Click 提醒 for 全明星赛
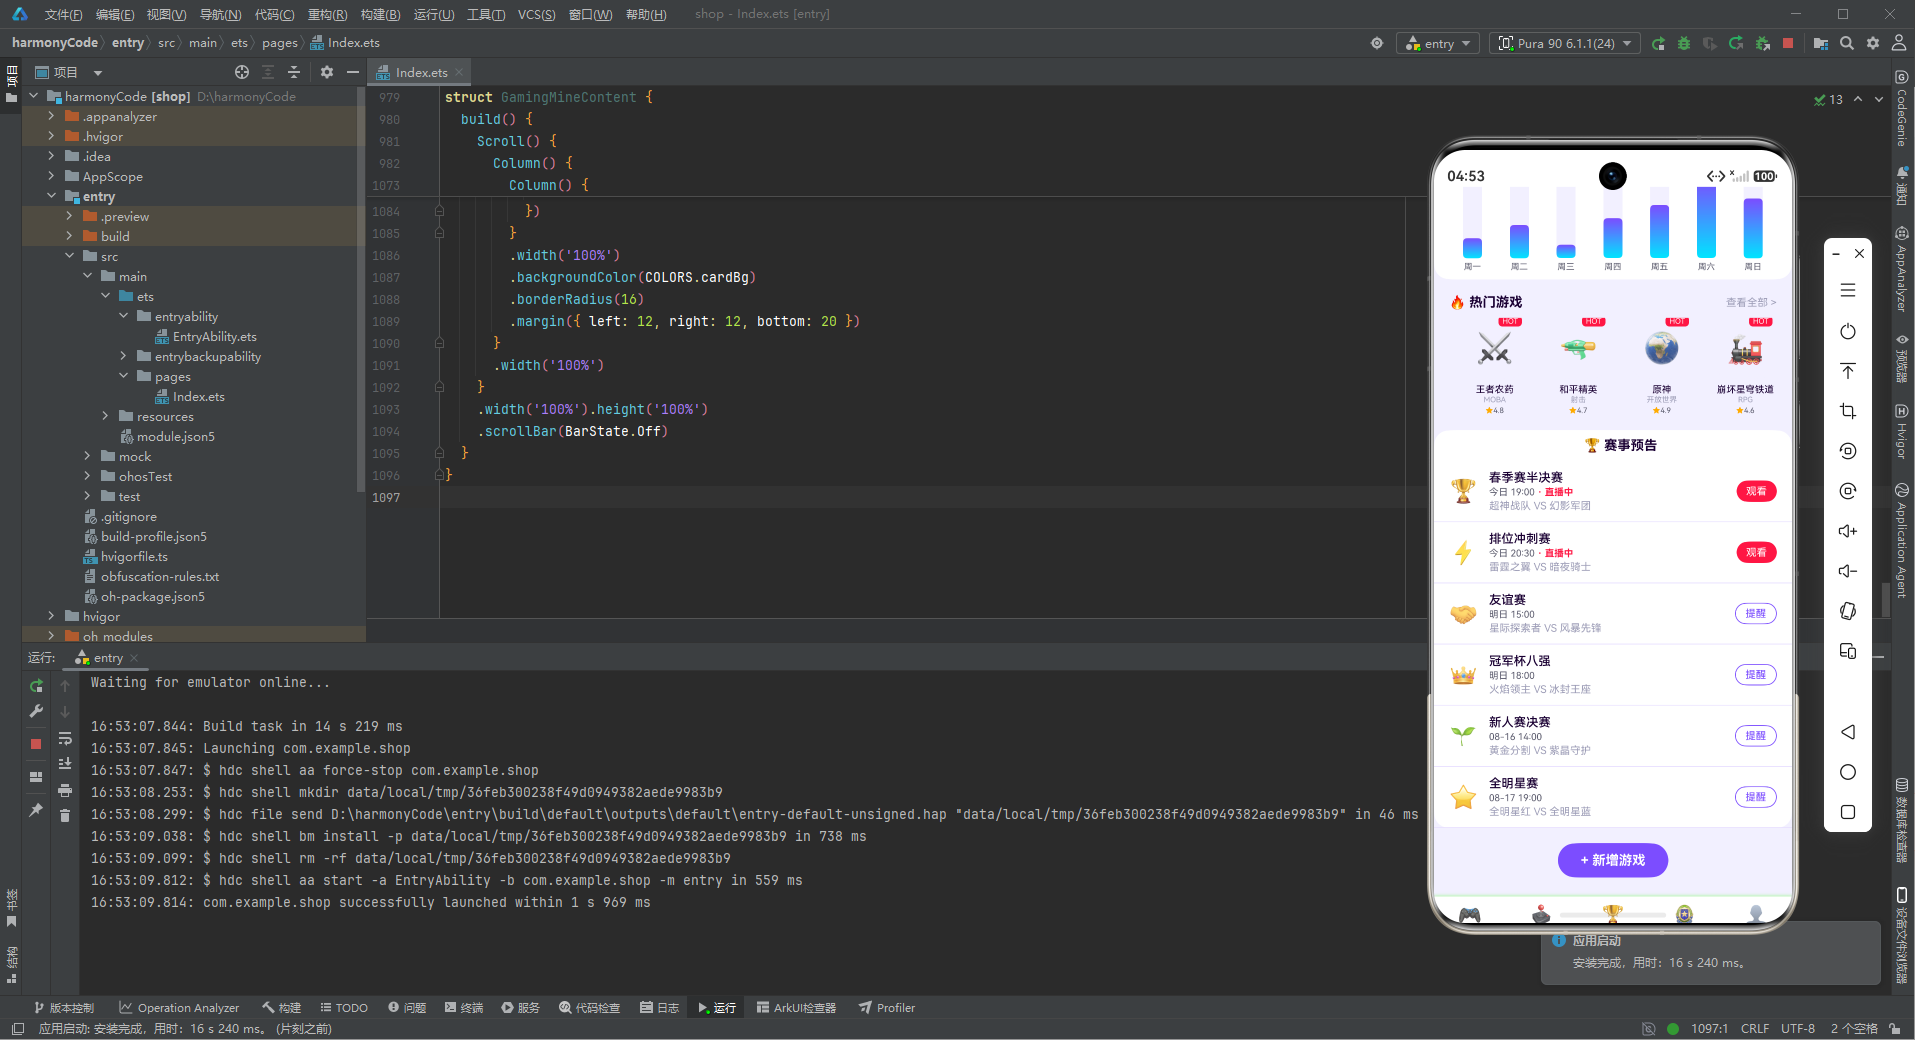The width and height of the screenshot is (1915, 1040). coord(1755,797)
